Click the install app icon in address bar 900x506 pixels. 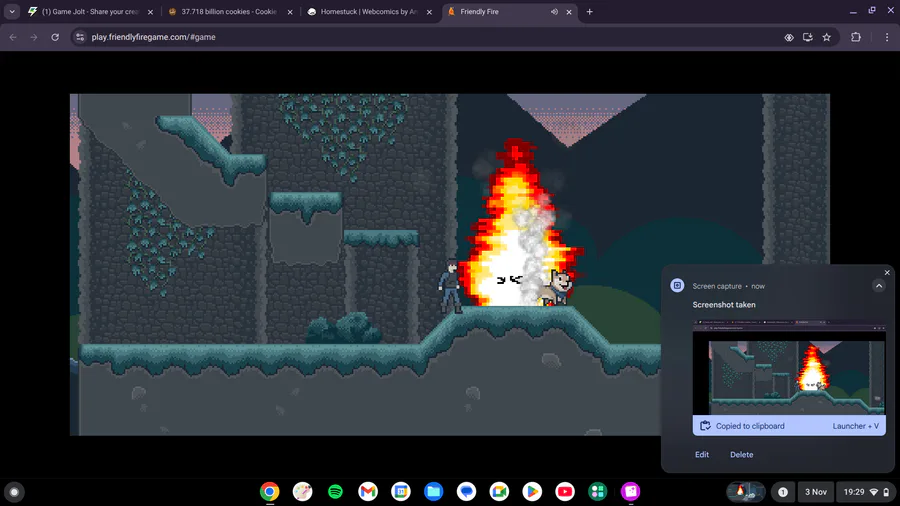click(x=808, y=37)
